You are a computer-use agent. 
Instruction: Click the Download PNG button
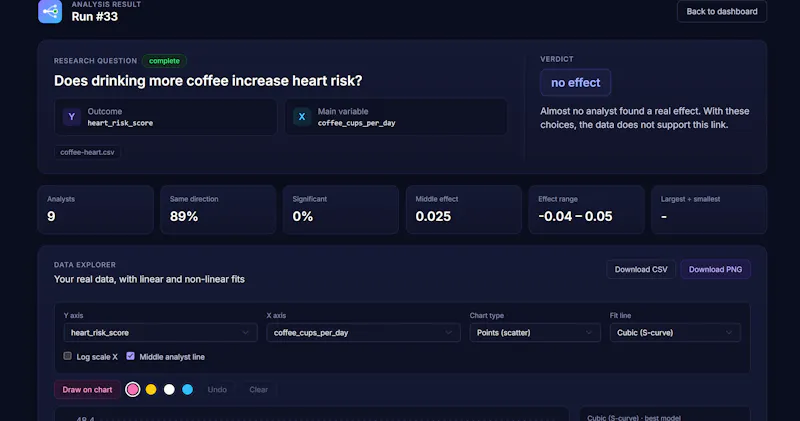[x=715, y=269]
